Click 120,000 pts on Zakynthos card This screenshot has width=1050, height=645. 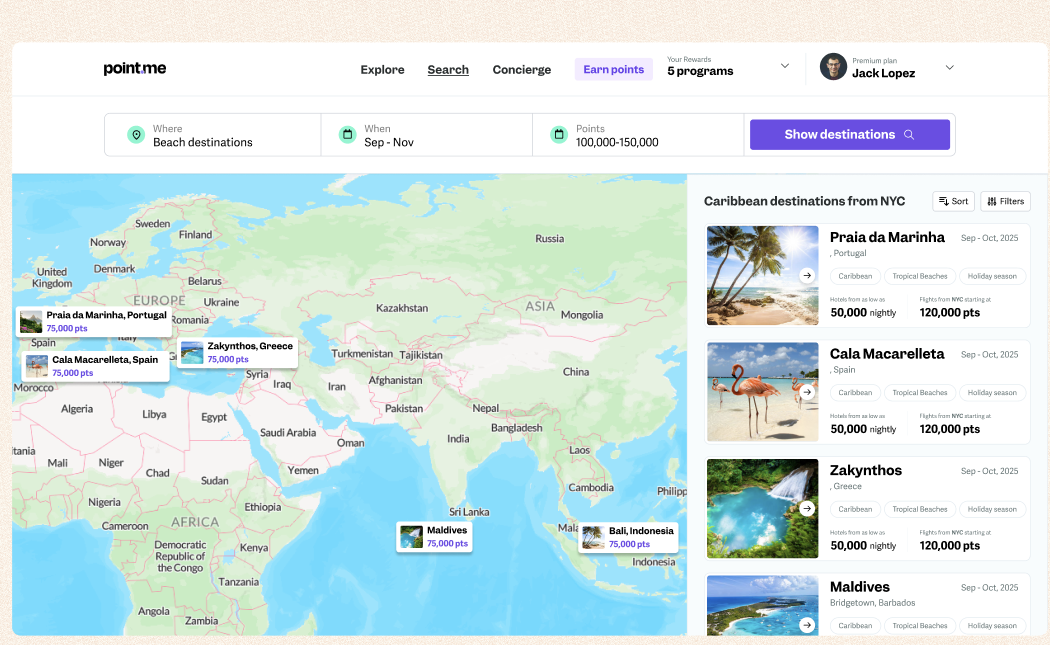pyautogui.click(x=950, y=545)
